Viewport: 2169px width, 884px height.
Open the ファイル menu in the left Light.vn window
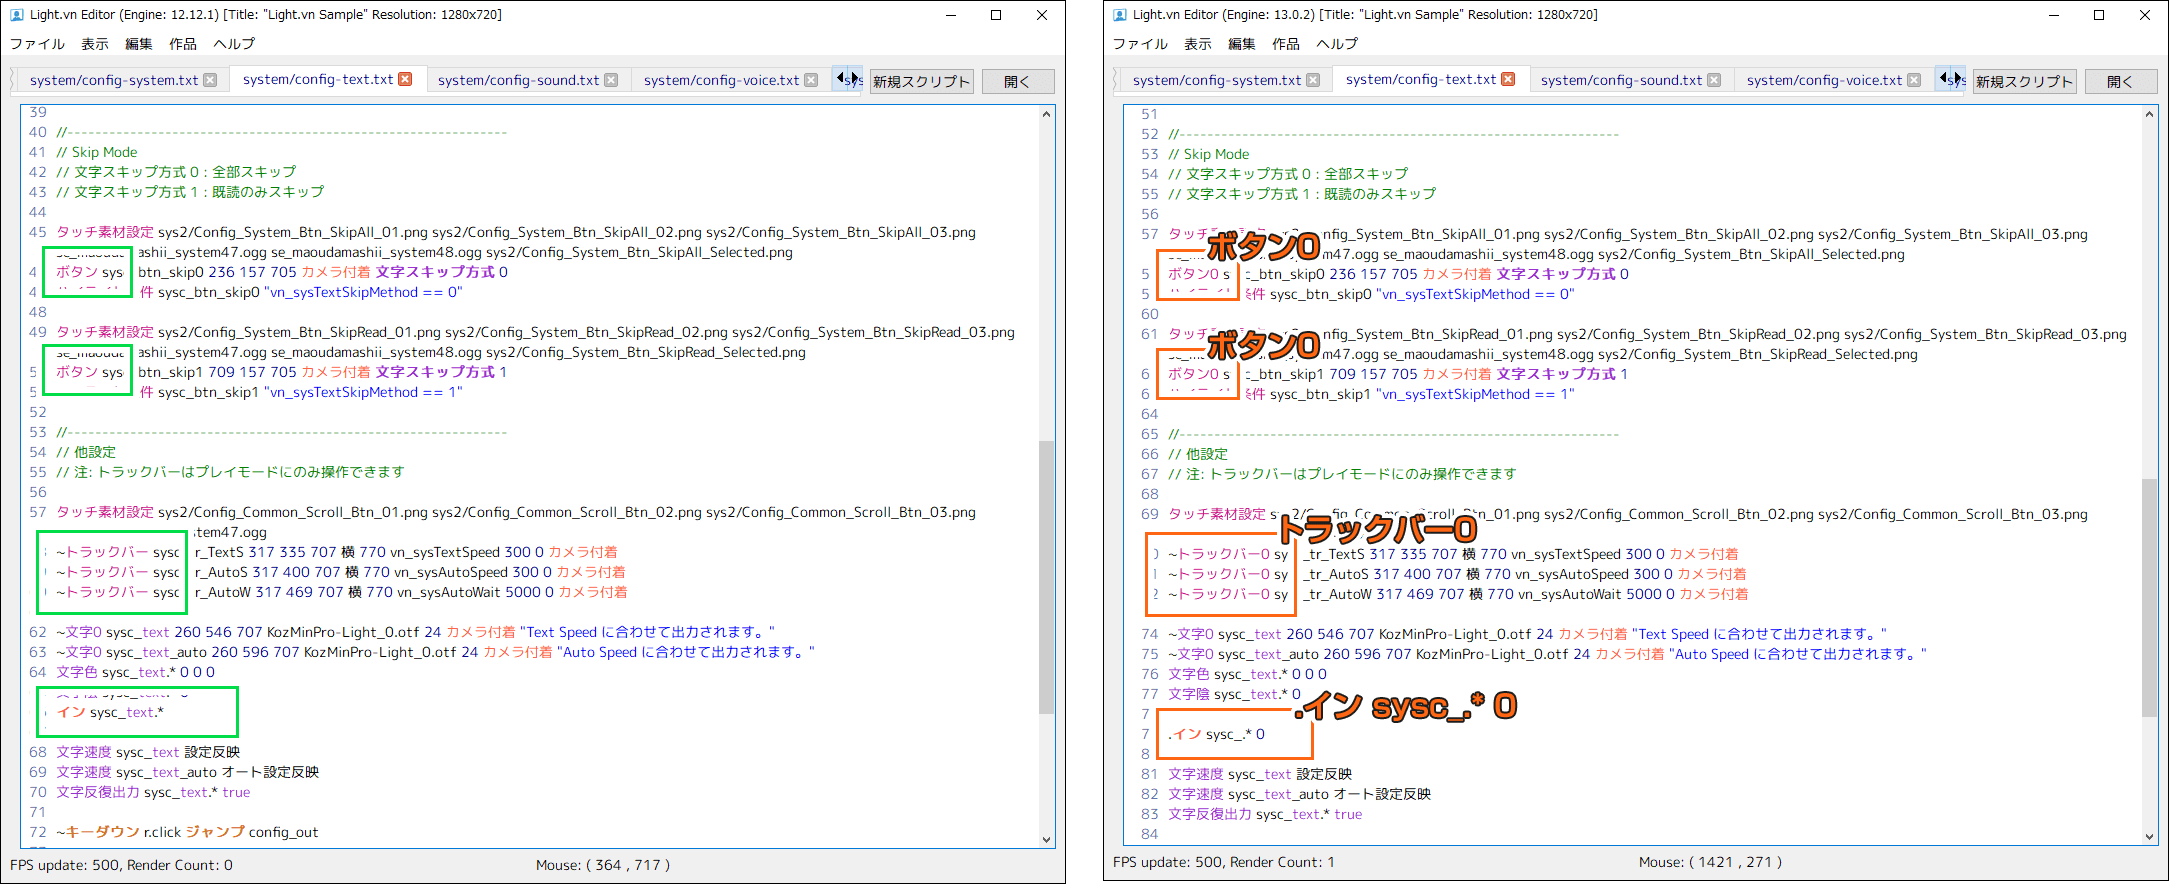[37, 44]
